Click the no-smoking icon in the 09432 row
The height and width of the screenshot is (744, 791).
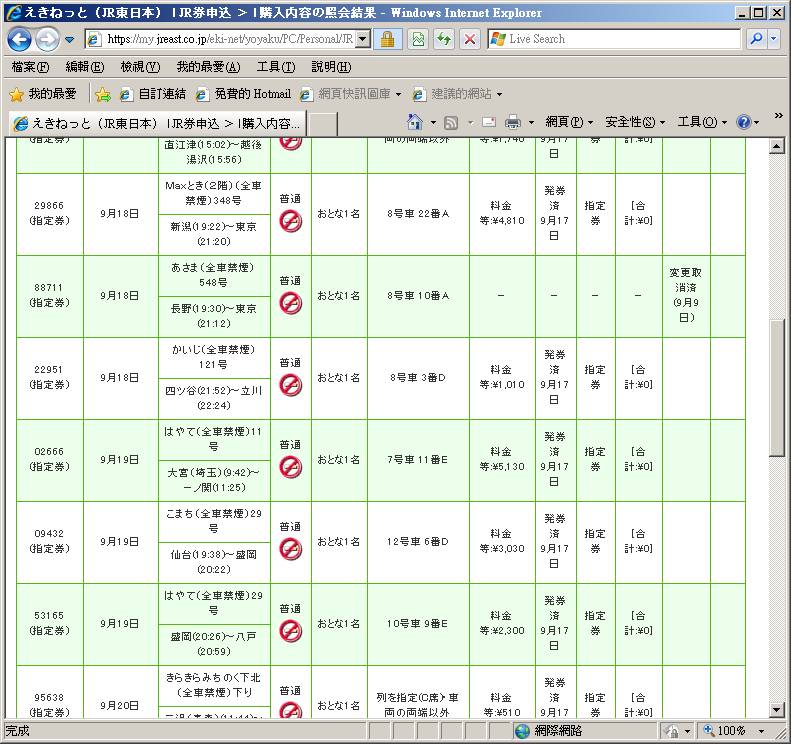click(291, 549)
